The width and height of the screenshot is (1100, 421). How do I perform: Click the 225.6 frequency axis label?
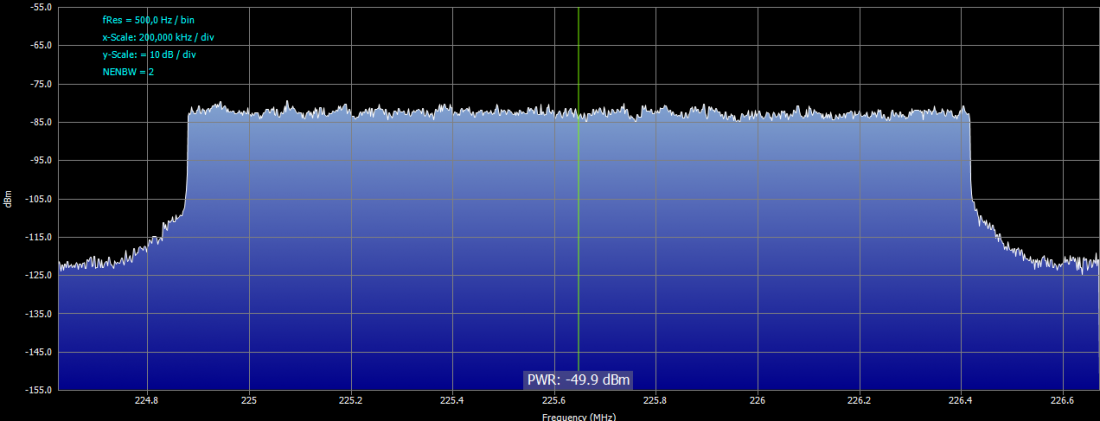click(554, 401)
